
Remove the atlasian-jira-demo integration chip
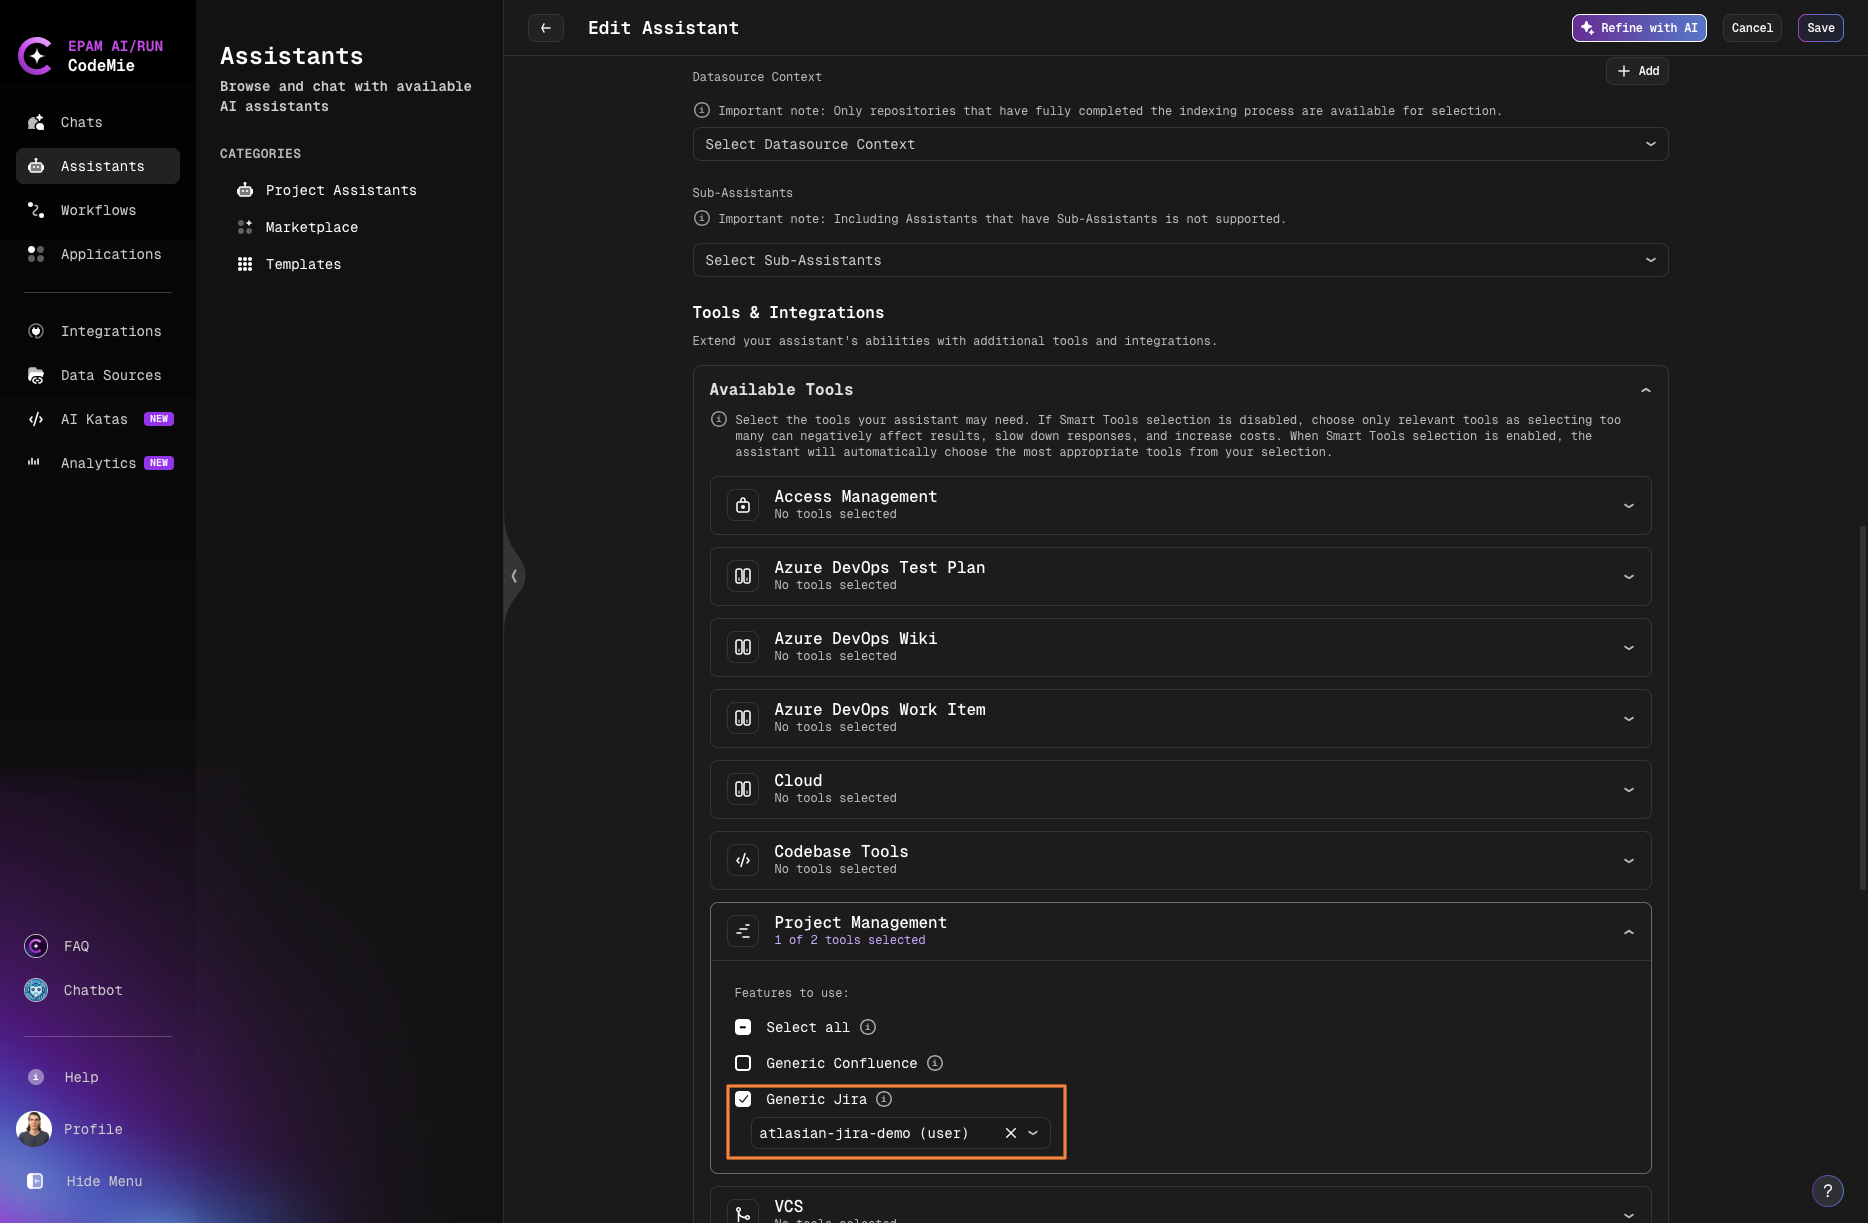(x=1009, y=1133)
